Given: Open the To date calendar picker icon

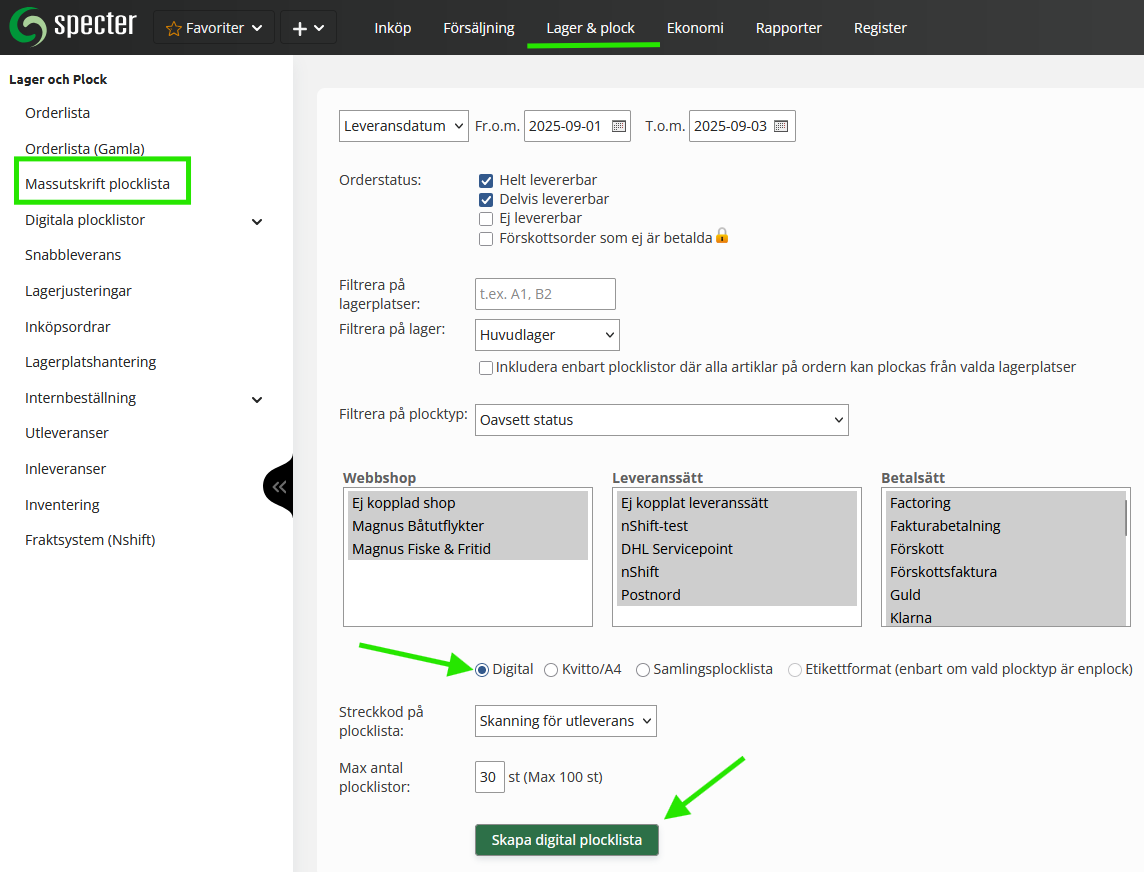Looking at the screenshot, I should point(782,126).
